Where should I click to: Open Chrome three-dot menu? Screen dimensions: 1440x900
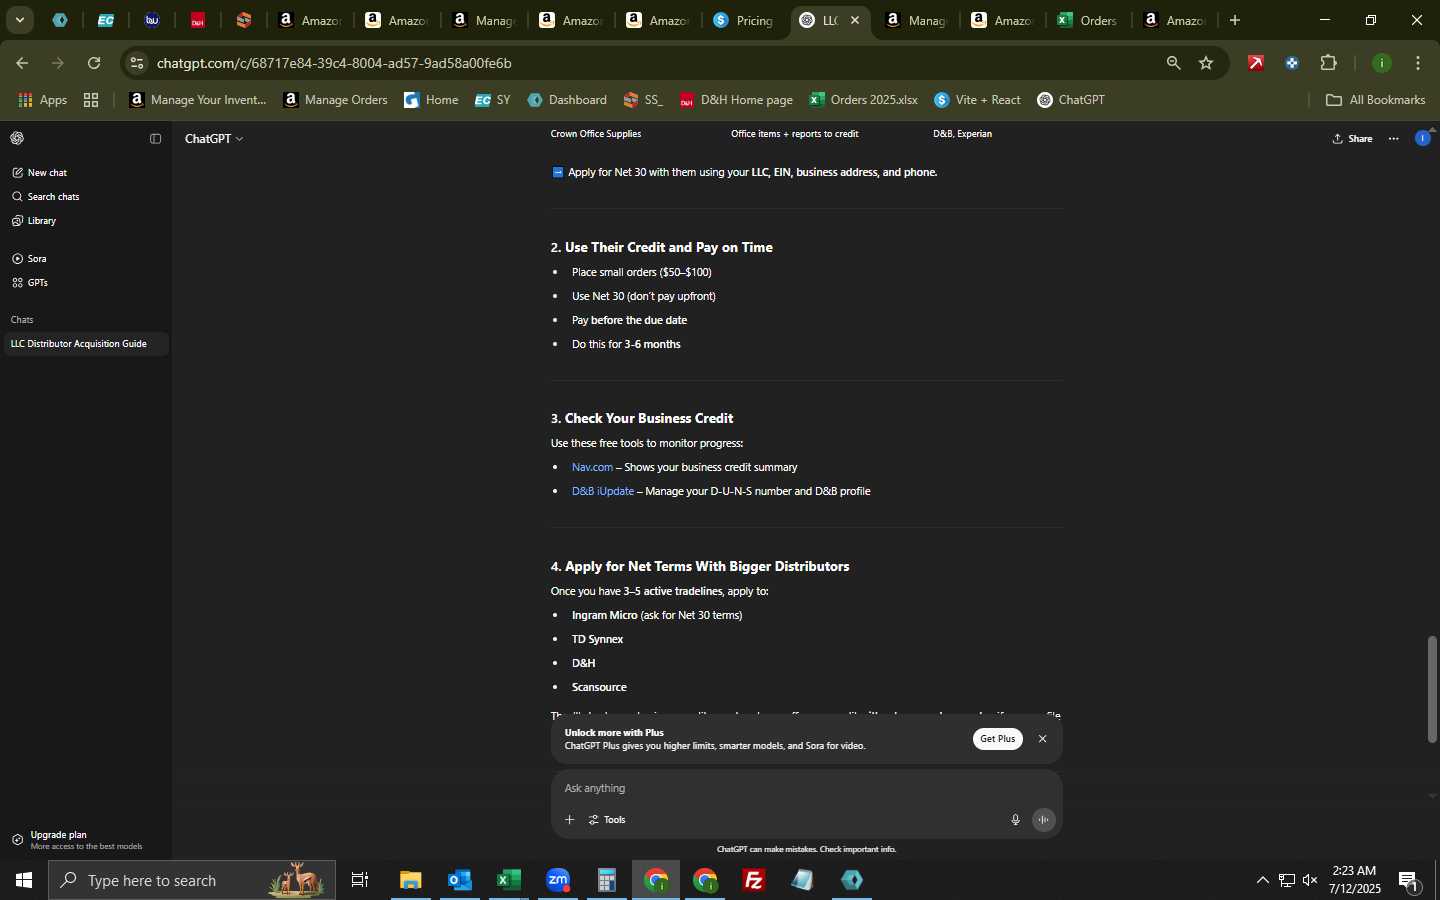(x=1418, y=63)
